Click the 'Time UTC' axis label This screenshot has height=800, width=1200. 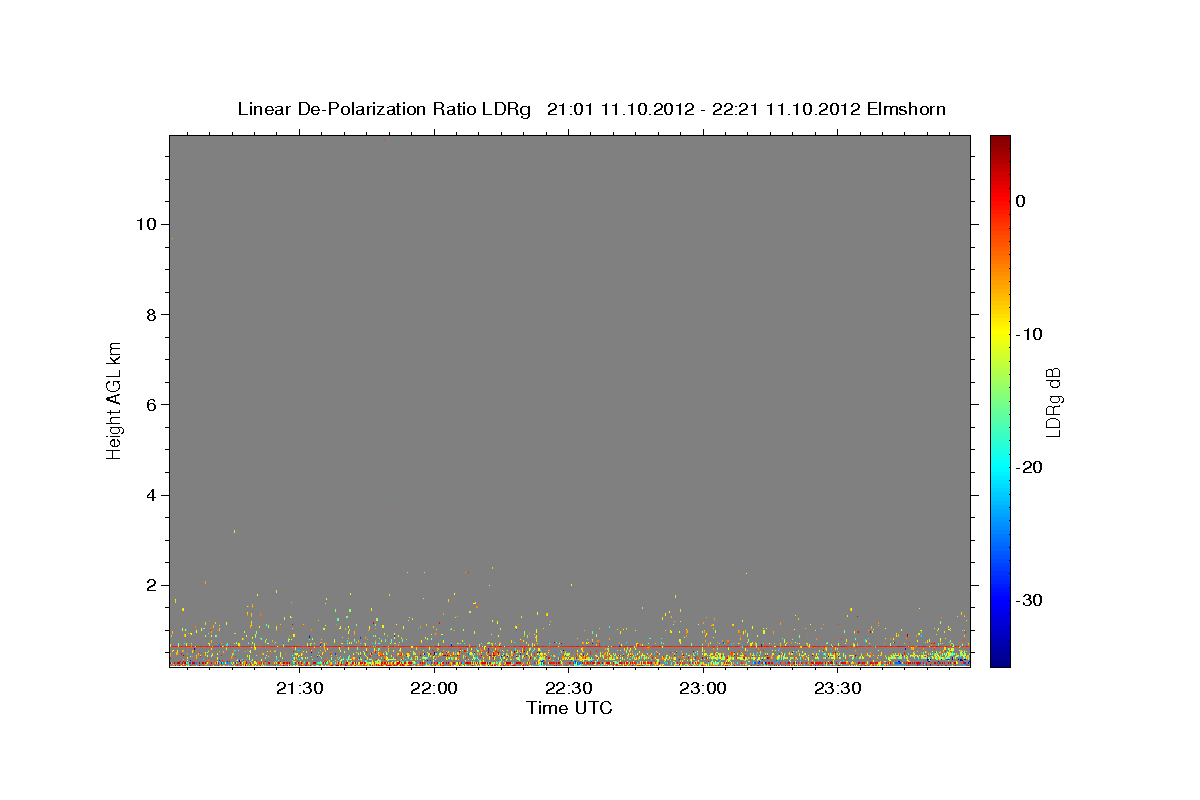pos(569,708)
